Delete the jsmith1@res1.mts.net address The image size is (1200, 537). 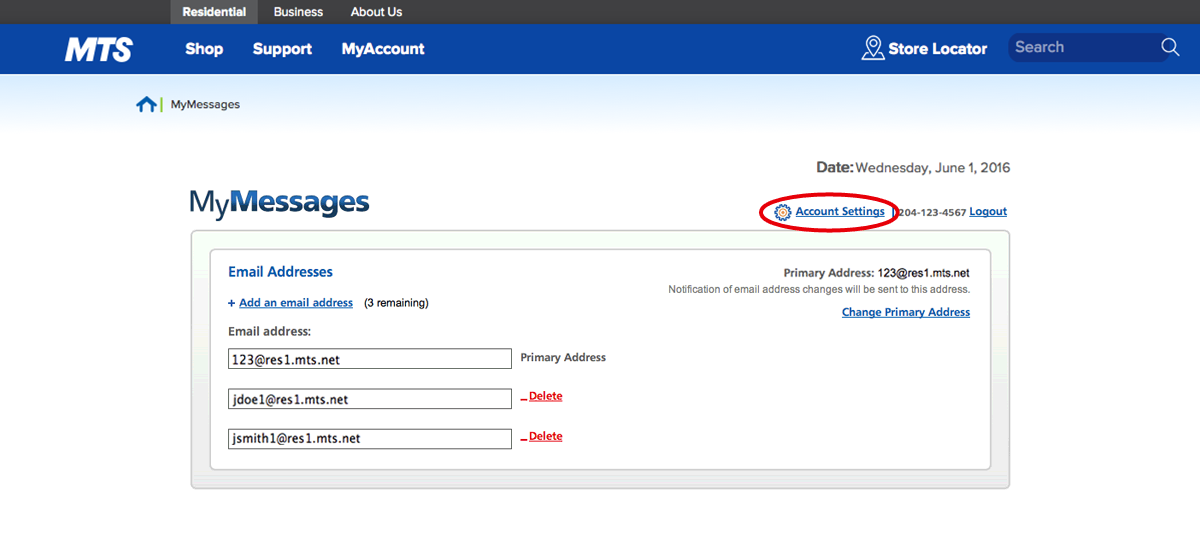coord(545,436)
